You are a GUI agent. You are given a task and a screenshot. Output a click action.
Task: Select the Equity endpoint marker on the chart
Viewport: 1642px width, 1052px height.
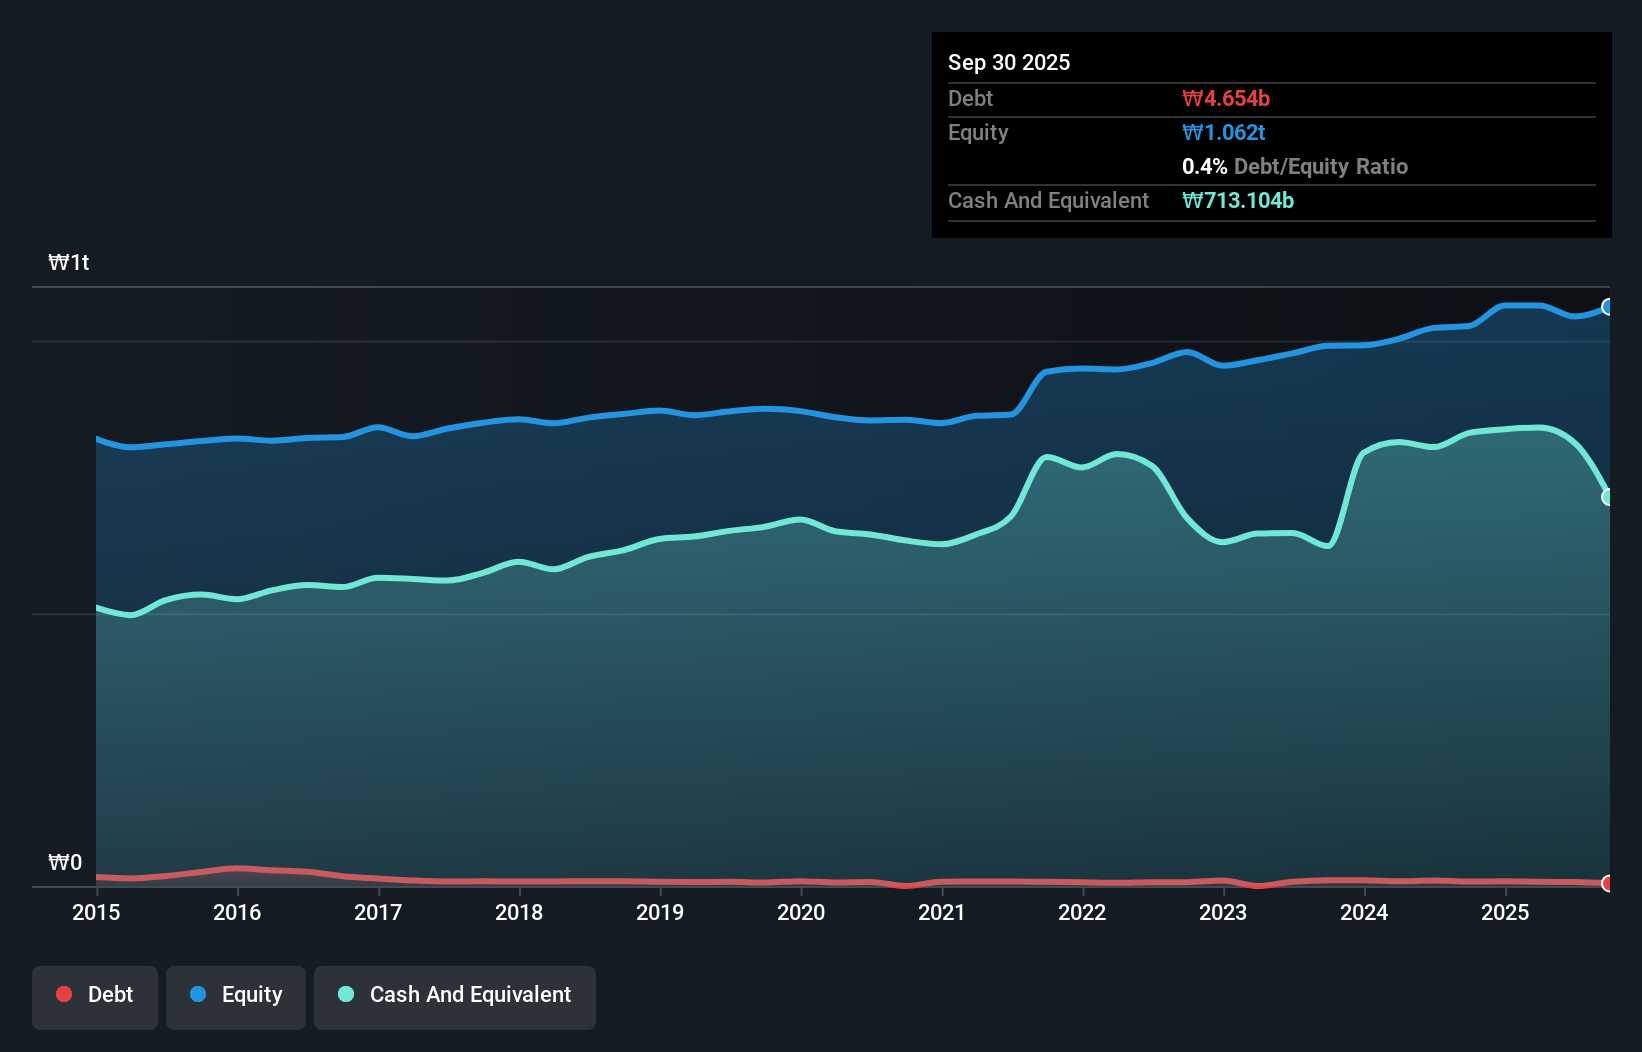[1608, 307]
